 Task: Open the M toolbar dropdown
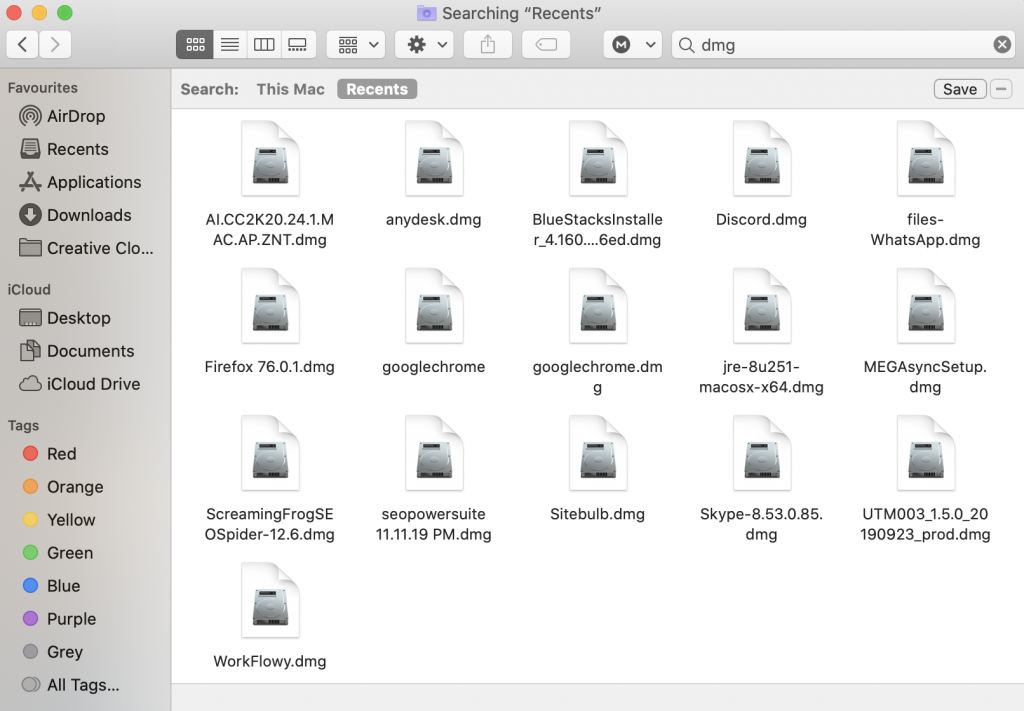[633, 44]
